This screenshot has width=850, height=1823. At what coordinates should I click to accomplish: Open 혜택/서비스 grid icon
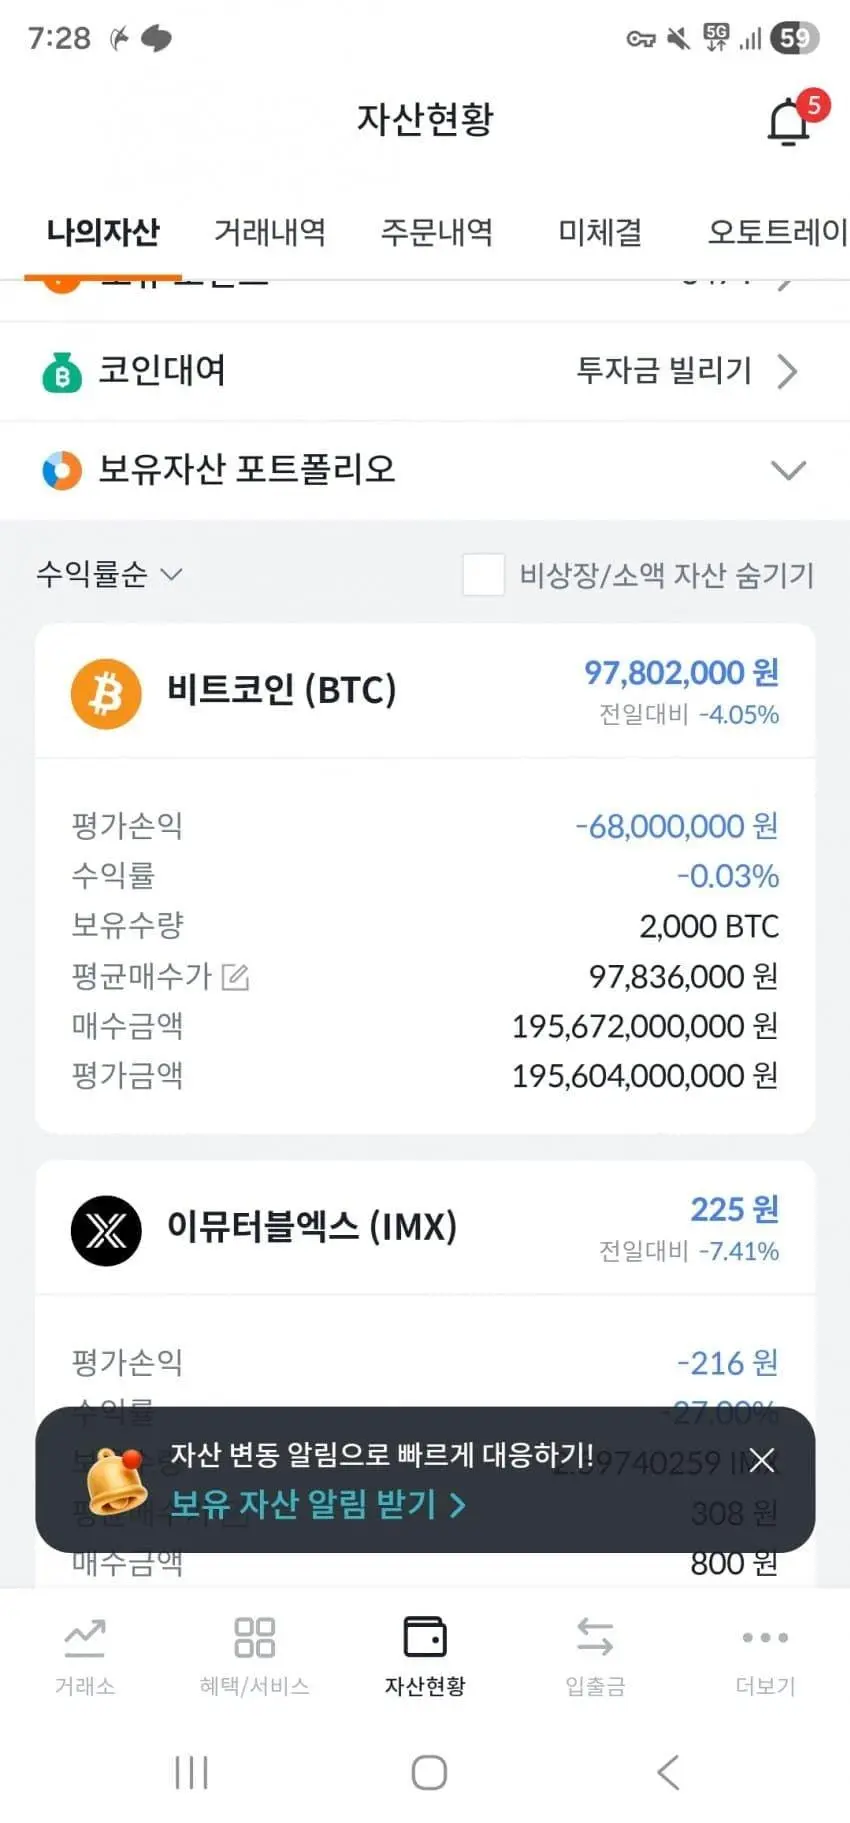254,1638
